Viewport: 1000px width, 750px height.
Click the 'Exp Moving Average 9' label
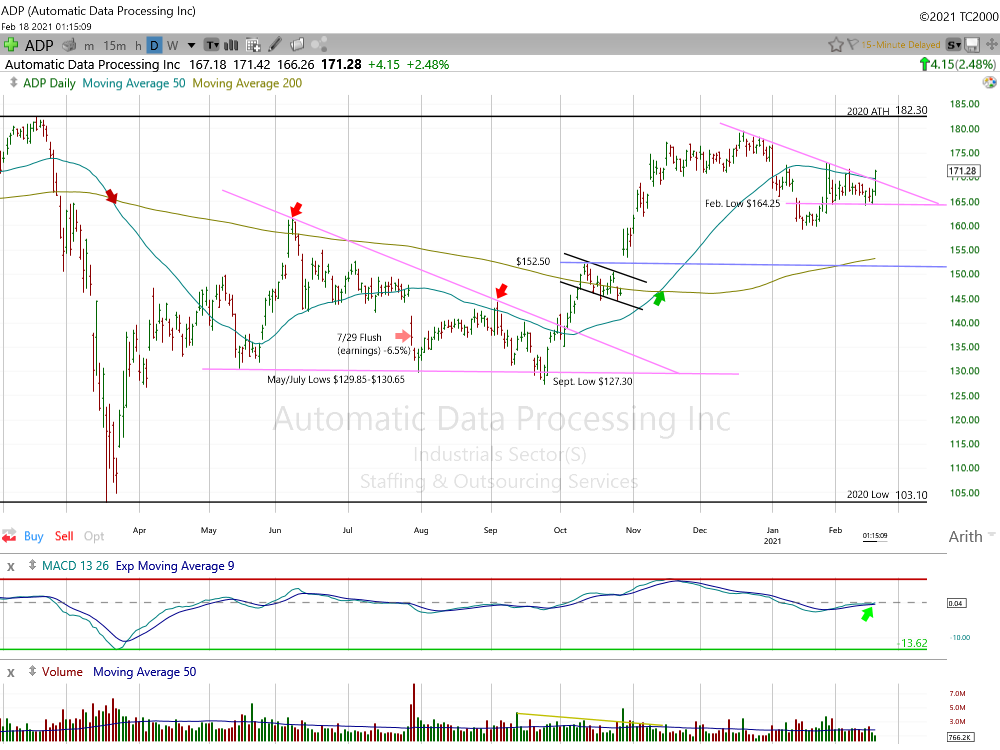pos(175,566)
